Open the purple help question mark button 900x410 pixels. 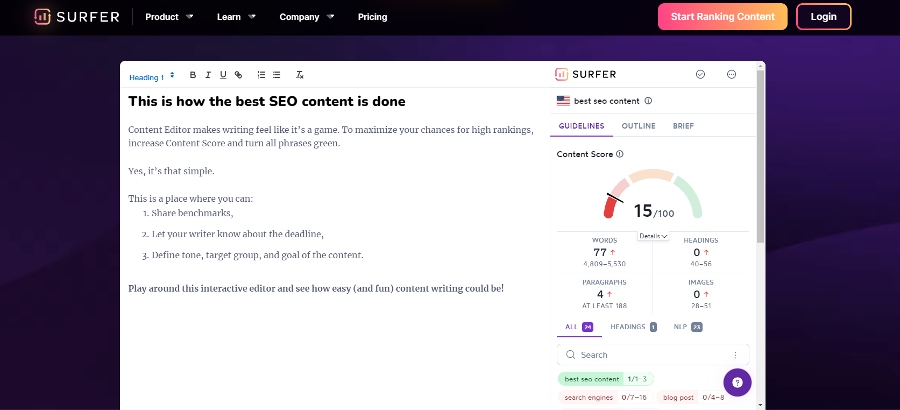738,382
